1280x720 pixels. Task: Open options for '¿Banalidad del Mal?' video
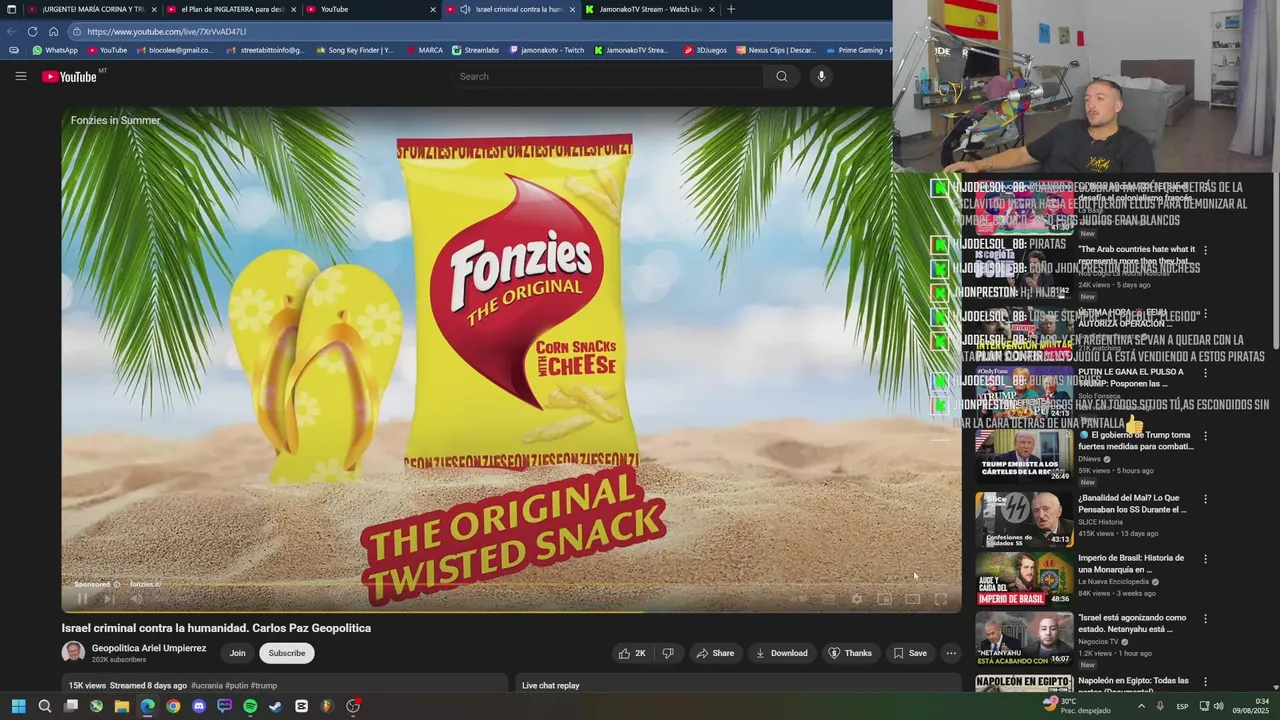click(1205, 499)
